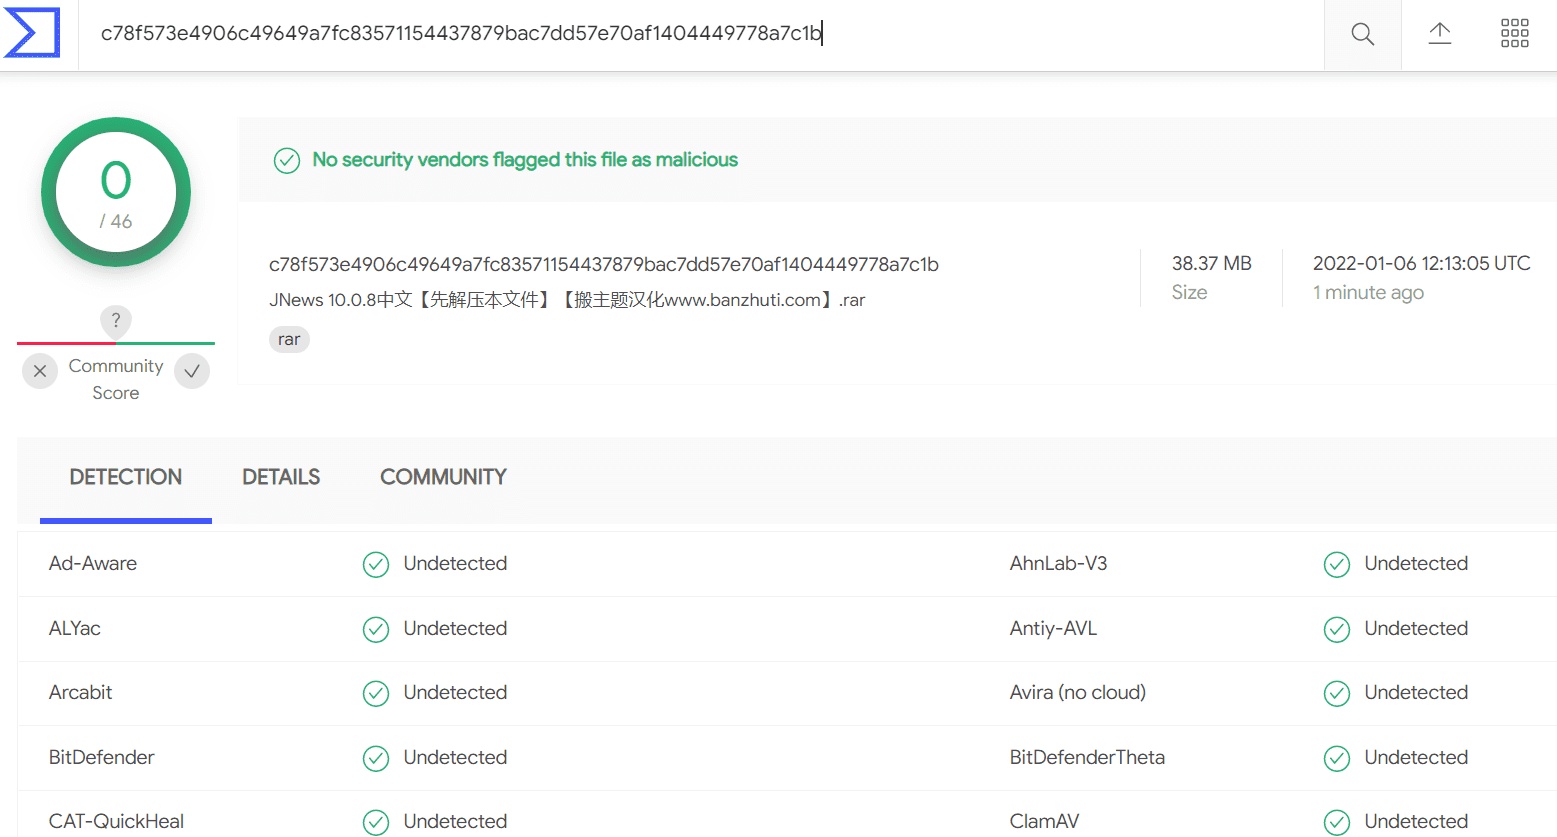Image resolution: width=1557 pixels, height=837 pixels.
Task: Open the apps grid menu icon
Action: pos(1514,33)
